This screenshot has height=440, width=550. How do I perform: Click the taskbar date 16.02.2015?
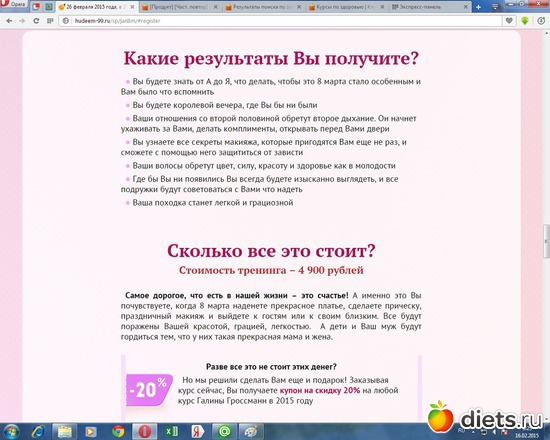(527, 435)
